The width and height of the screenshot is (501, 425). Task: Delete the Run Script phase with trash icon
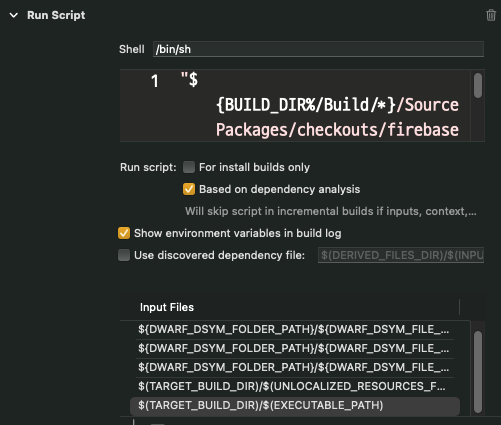pyautogui.click(x=491, y=15)
